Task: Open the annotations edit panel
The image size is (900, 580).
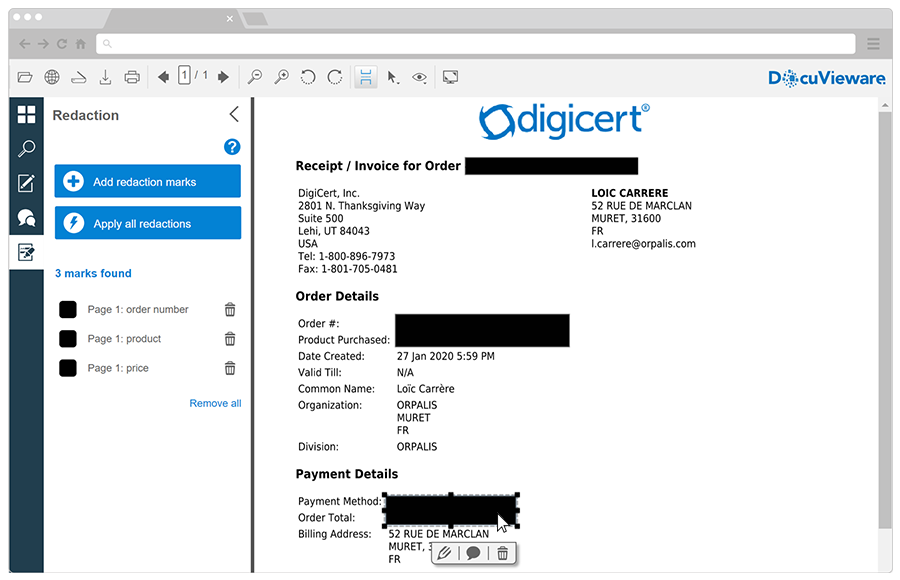Action: click(26, 183)
